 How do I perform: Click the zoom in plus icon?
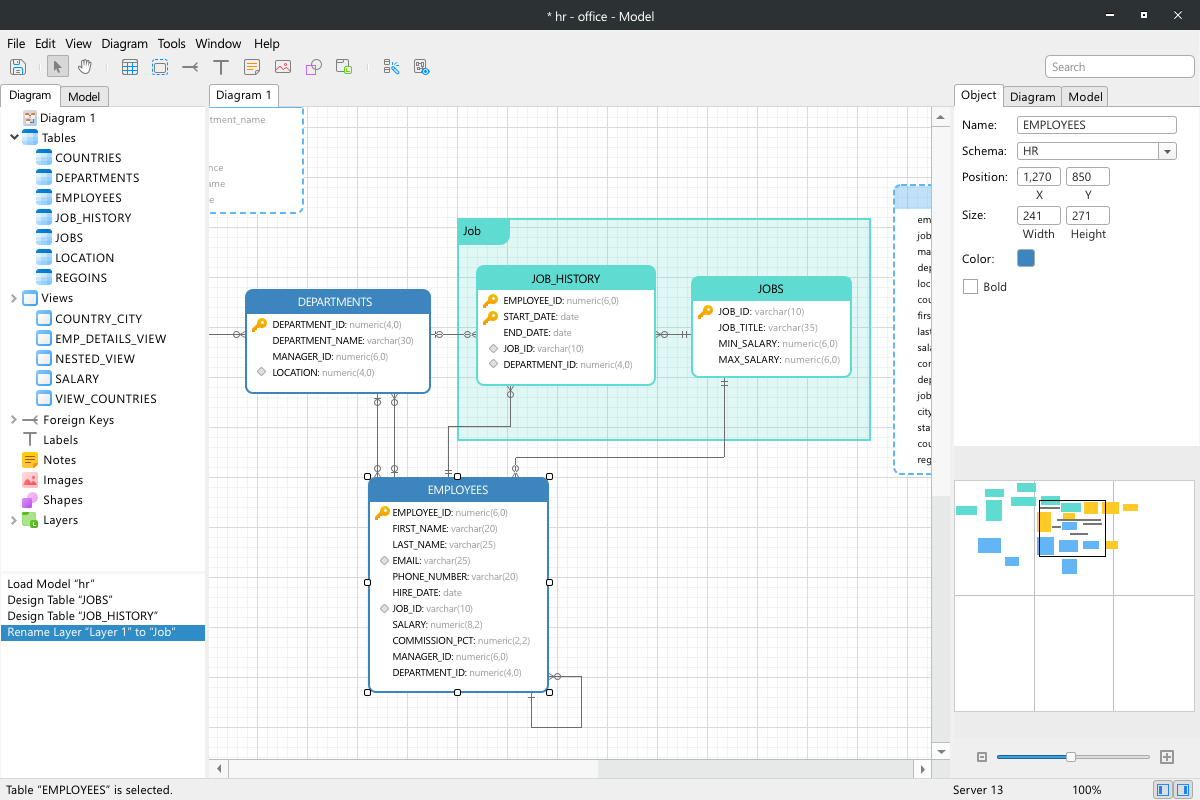(1166, 757)
